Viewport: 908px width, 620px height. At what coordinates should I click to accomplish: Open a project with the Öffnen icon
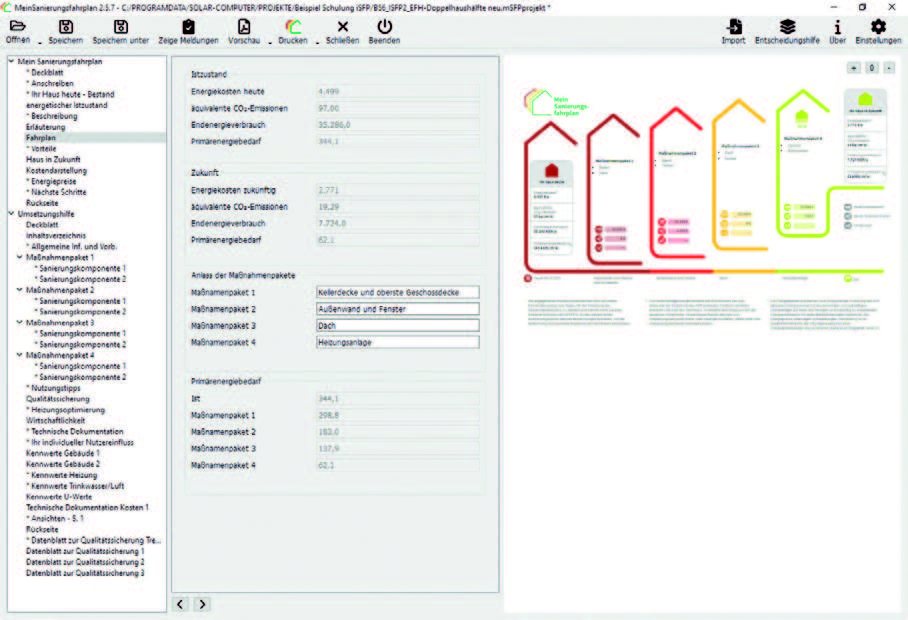(17, 27)
